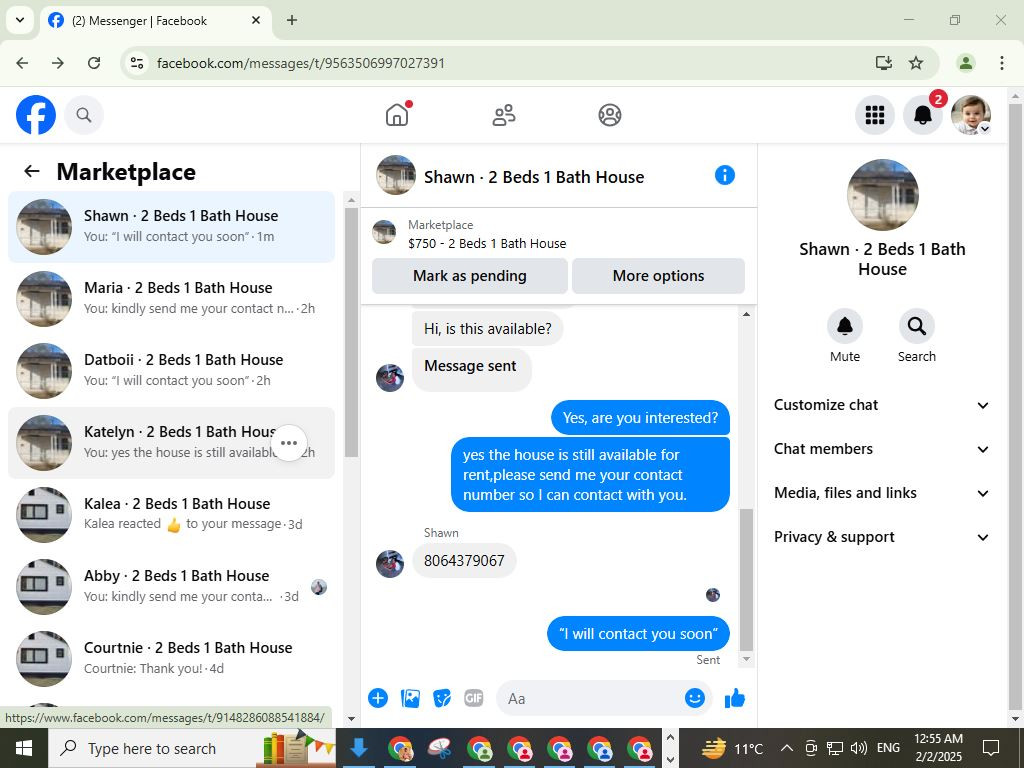
Task: Click the Windows taskbar search box
Action: (x=192, y=748)
